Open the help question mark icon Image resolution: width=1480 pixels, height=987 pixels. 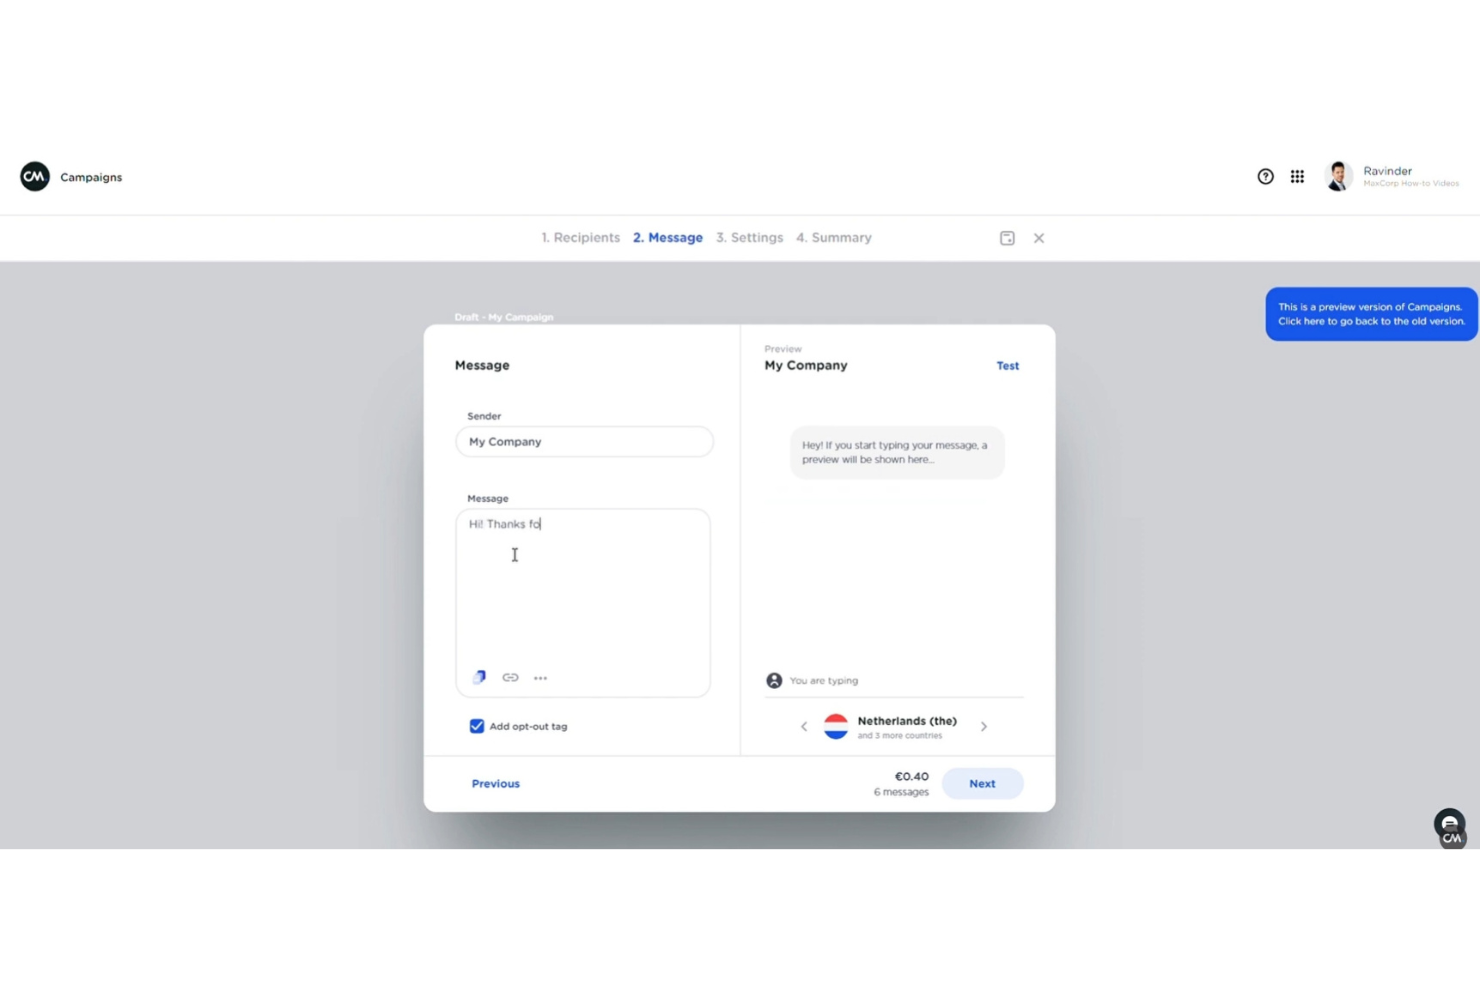[1265, 176]
